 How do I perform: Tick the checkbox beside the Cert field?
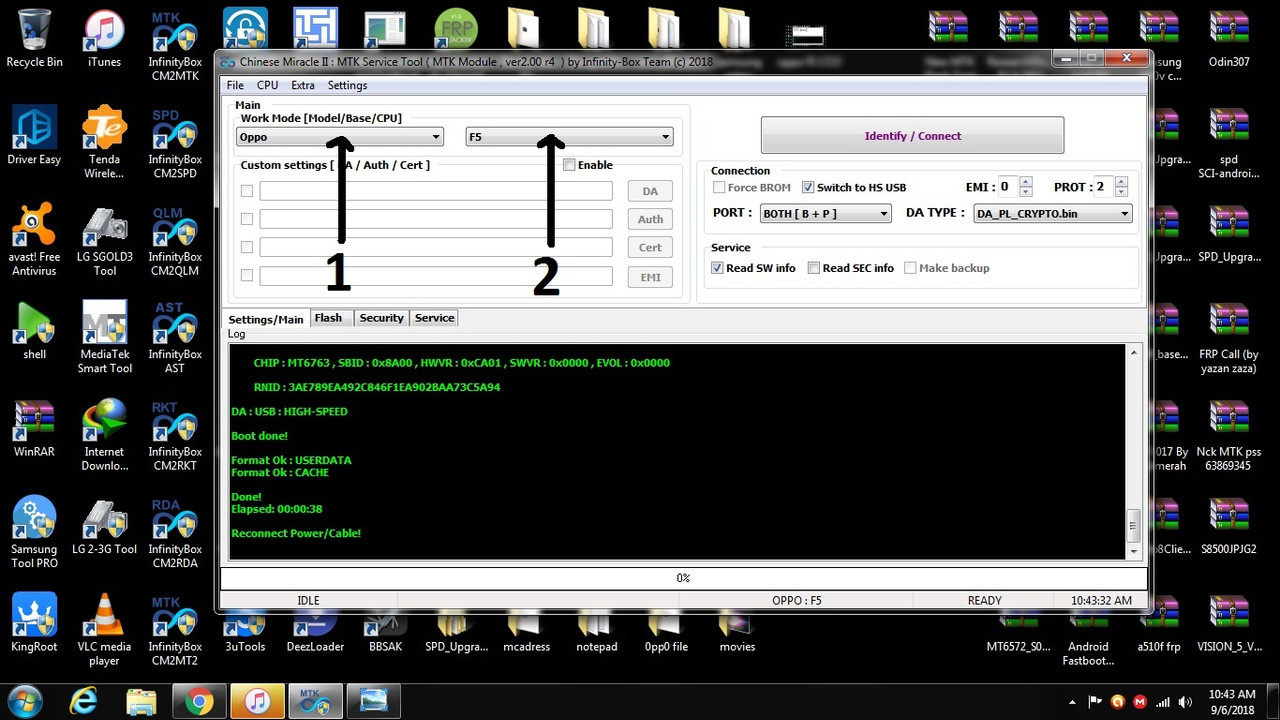[247, 247]
